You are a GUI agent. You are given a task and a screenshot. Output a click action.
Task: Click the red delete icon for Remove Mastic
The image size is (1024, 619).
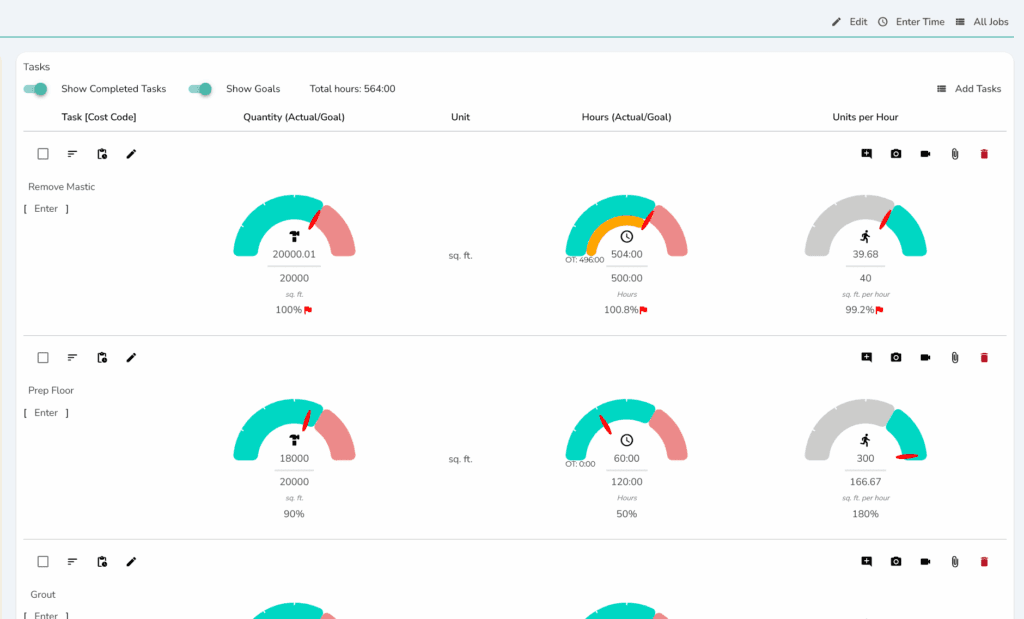coord(984,154)
